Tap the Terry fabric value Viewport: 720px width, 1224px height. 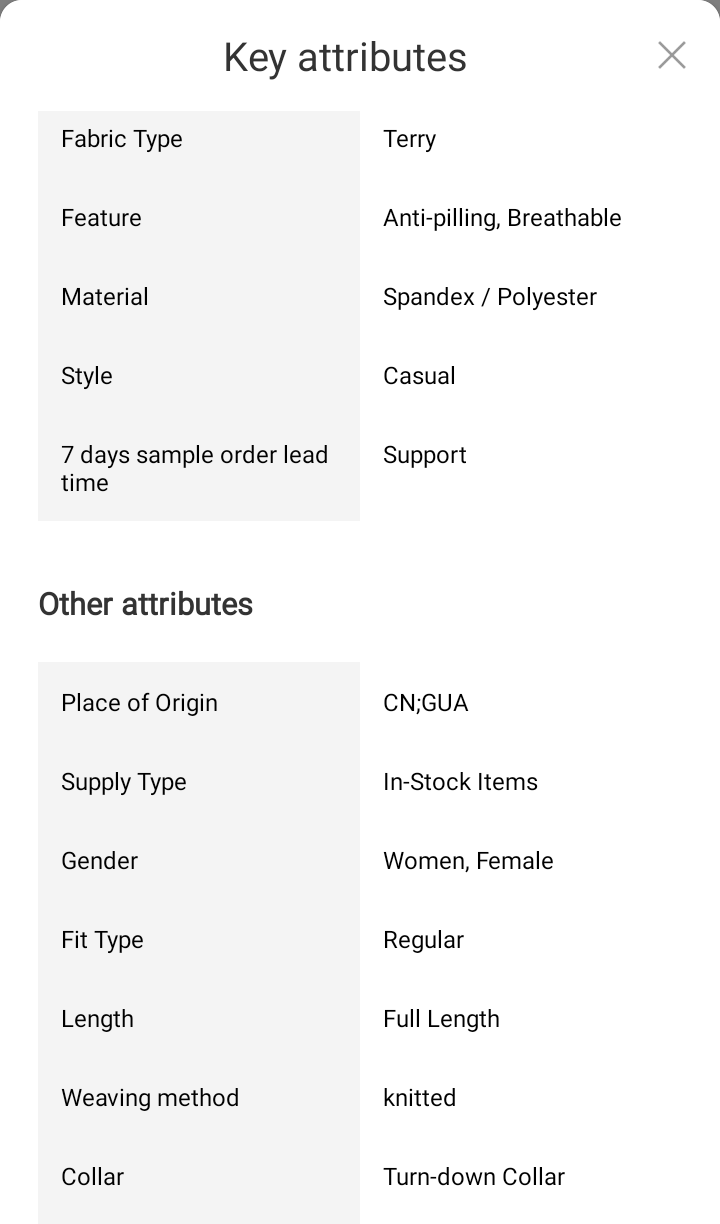tap(410, 139)
